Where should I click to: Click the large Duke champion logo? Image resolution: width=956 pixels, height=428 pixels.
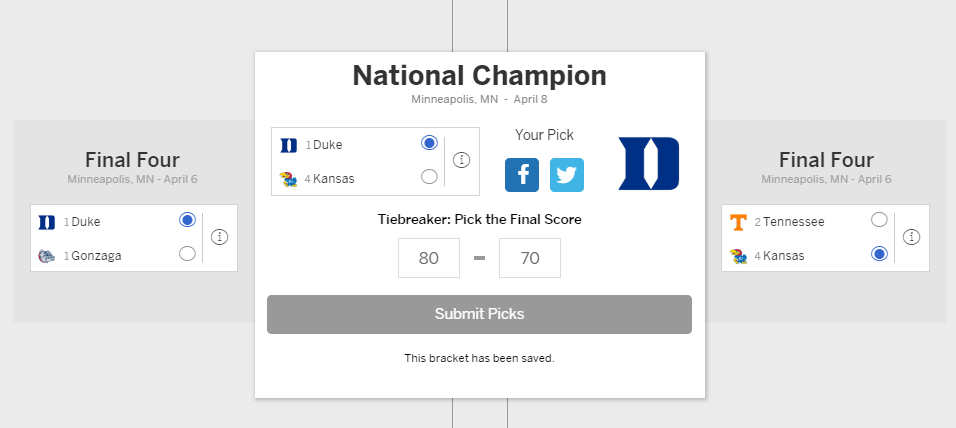click(x=649, y=163)
